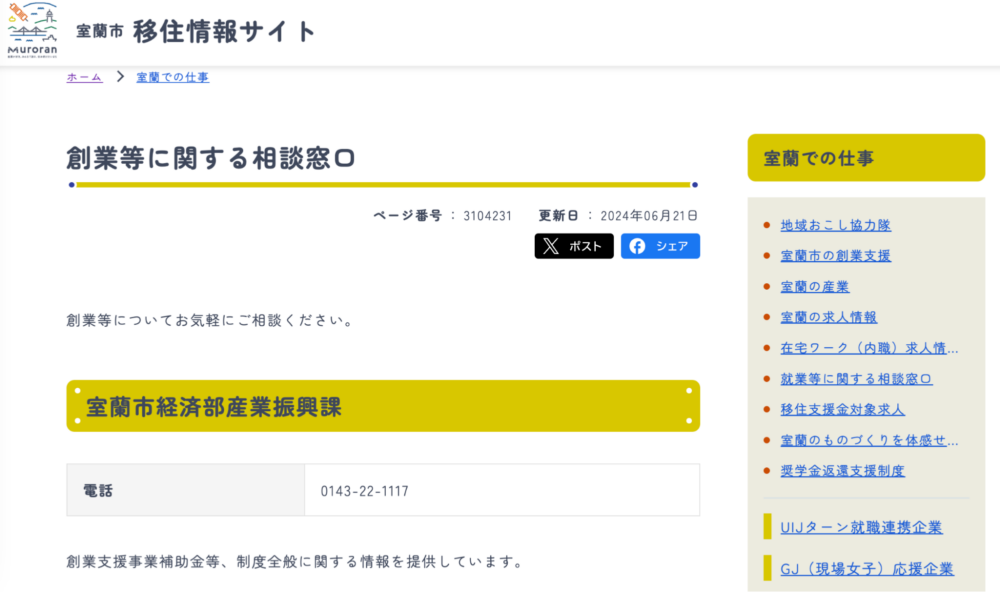Open 室蘭のものづくりを体感 link
1000x592 pixels.
coord(868,440)
